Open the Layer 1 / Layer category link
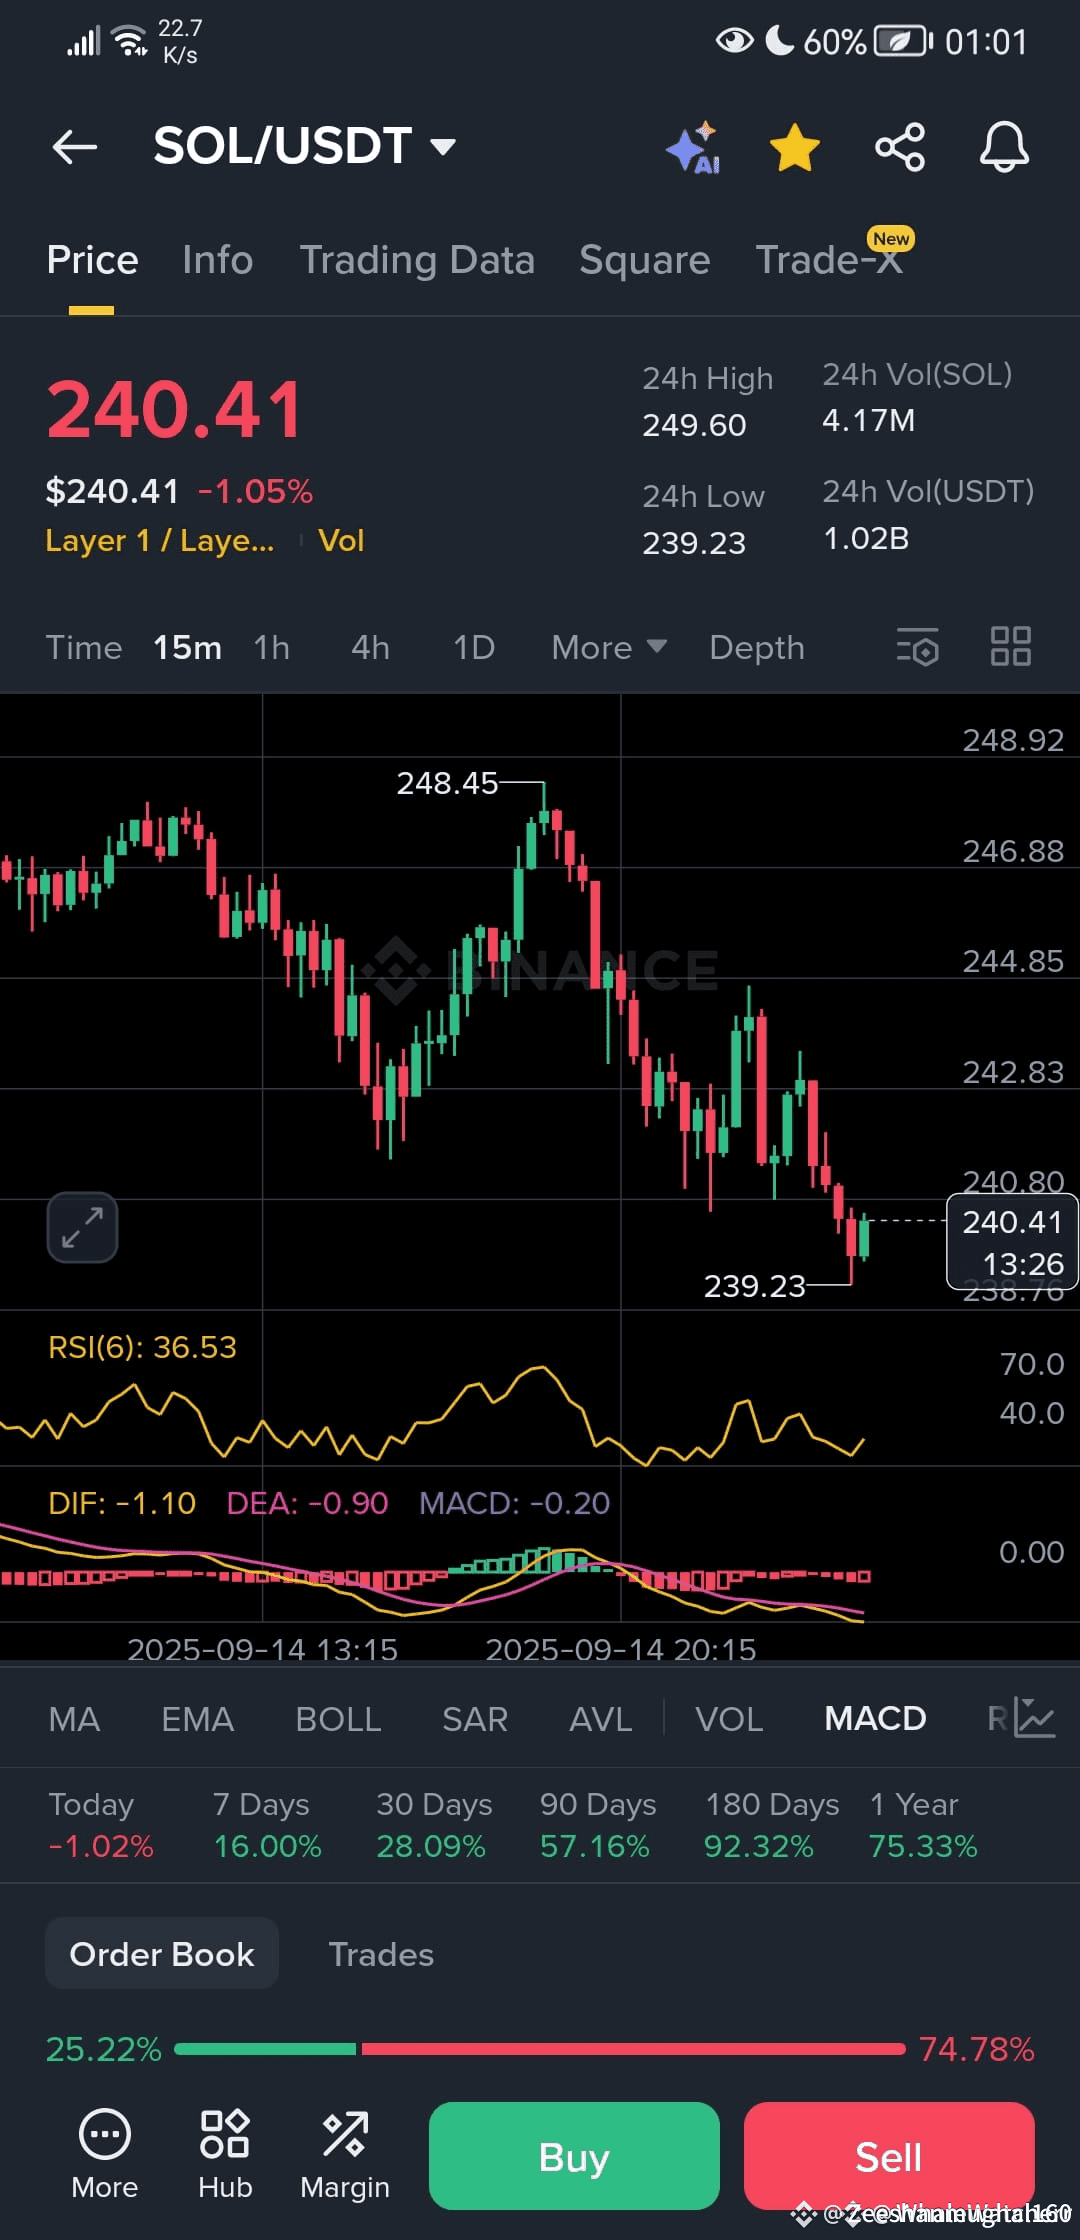The width and height of the screenshot is (1080, 2240). (x=160, y=541)
